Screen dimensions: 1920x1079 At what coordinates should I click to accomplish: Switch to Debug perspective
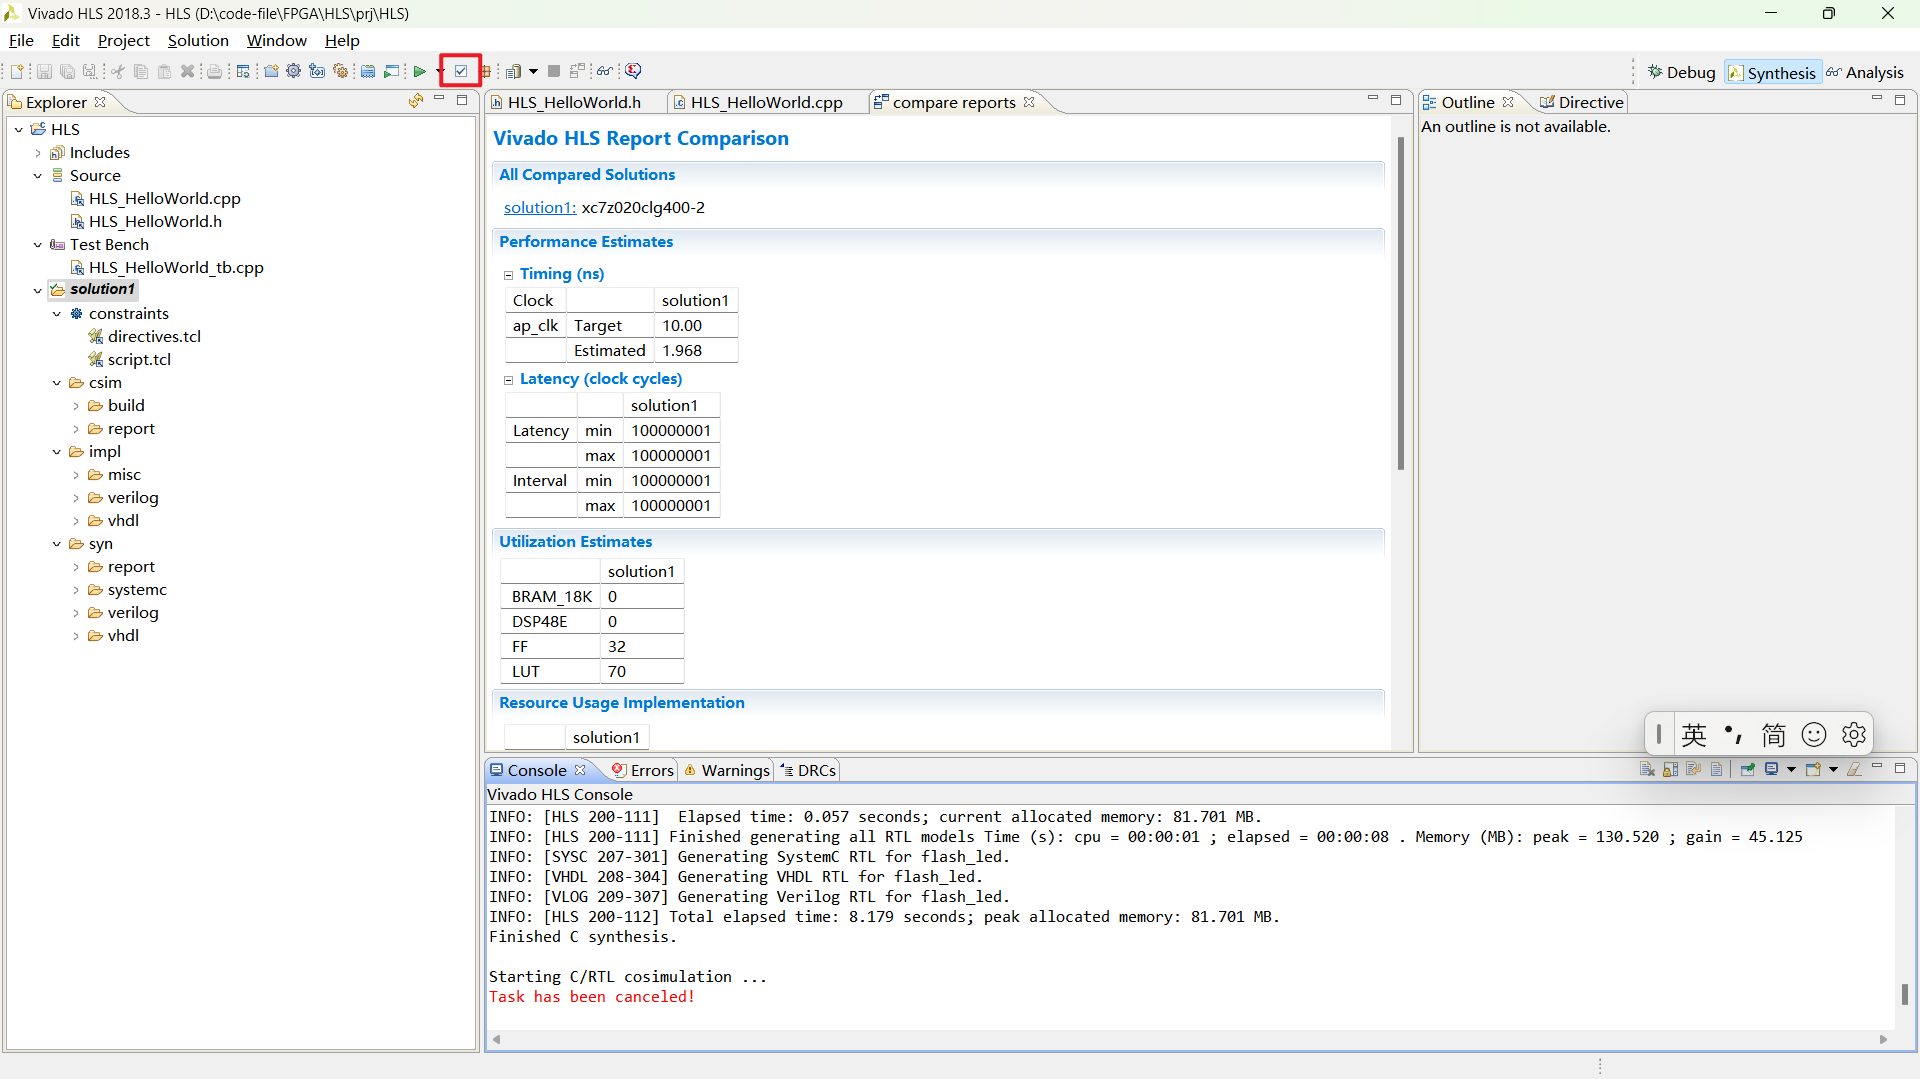[1682, 72]
